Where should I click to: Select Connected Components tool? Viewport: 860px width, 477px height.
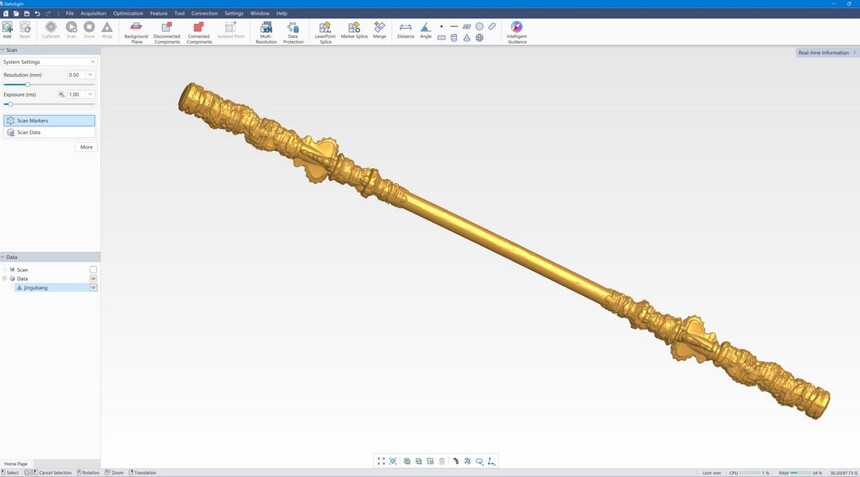click(199, 32)
